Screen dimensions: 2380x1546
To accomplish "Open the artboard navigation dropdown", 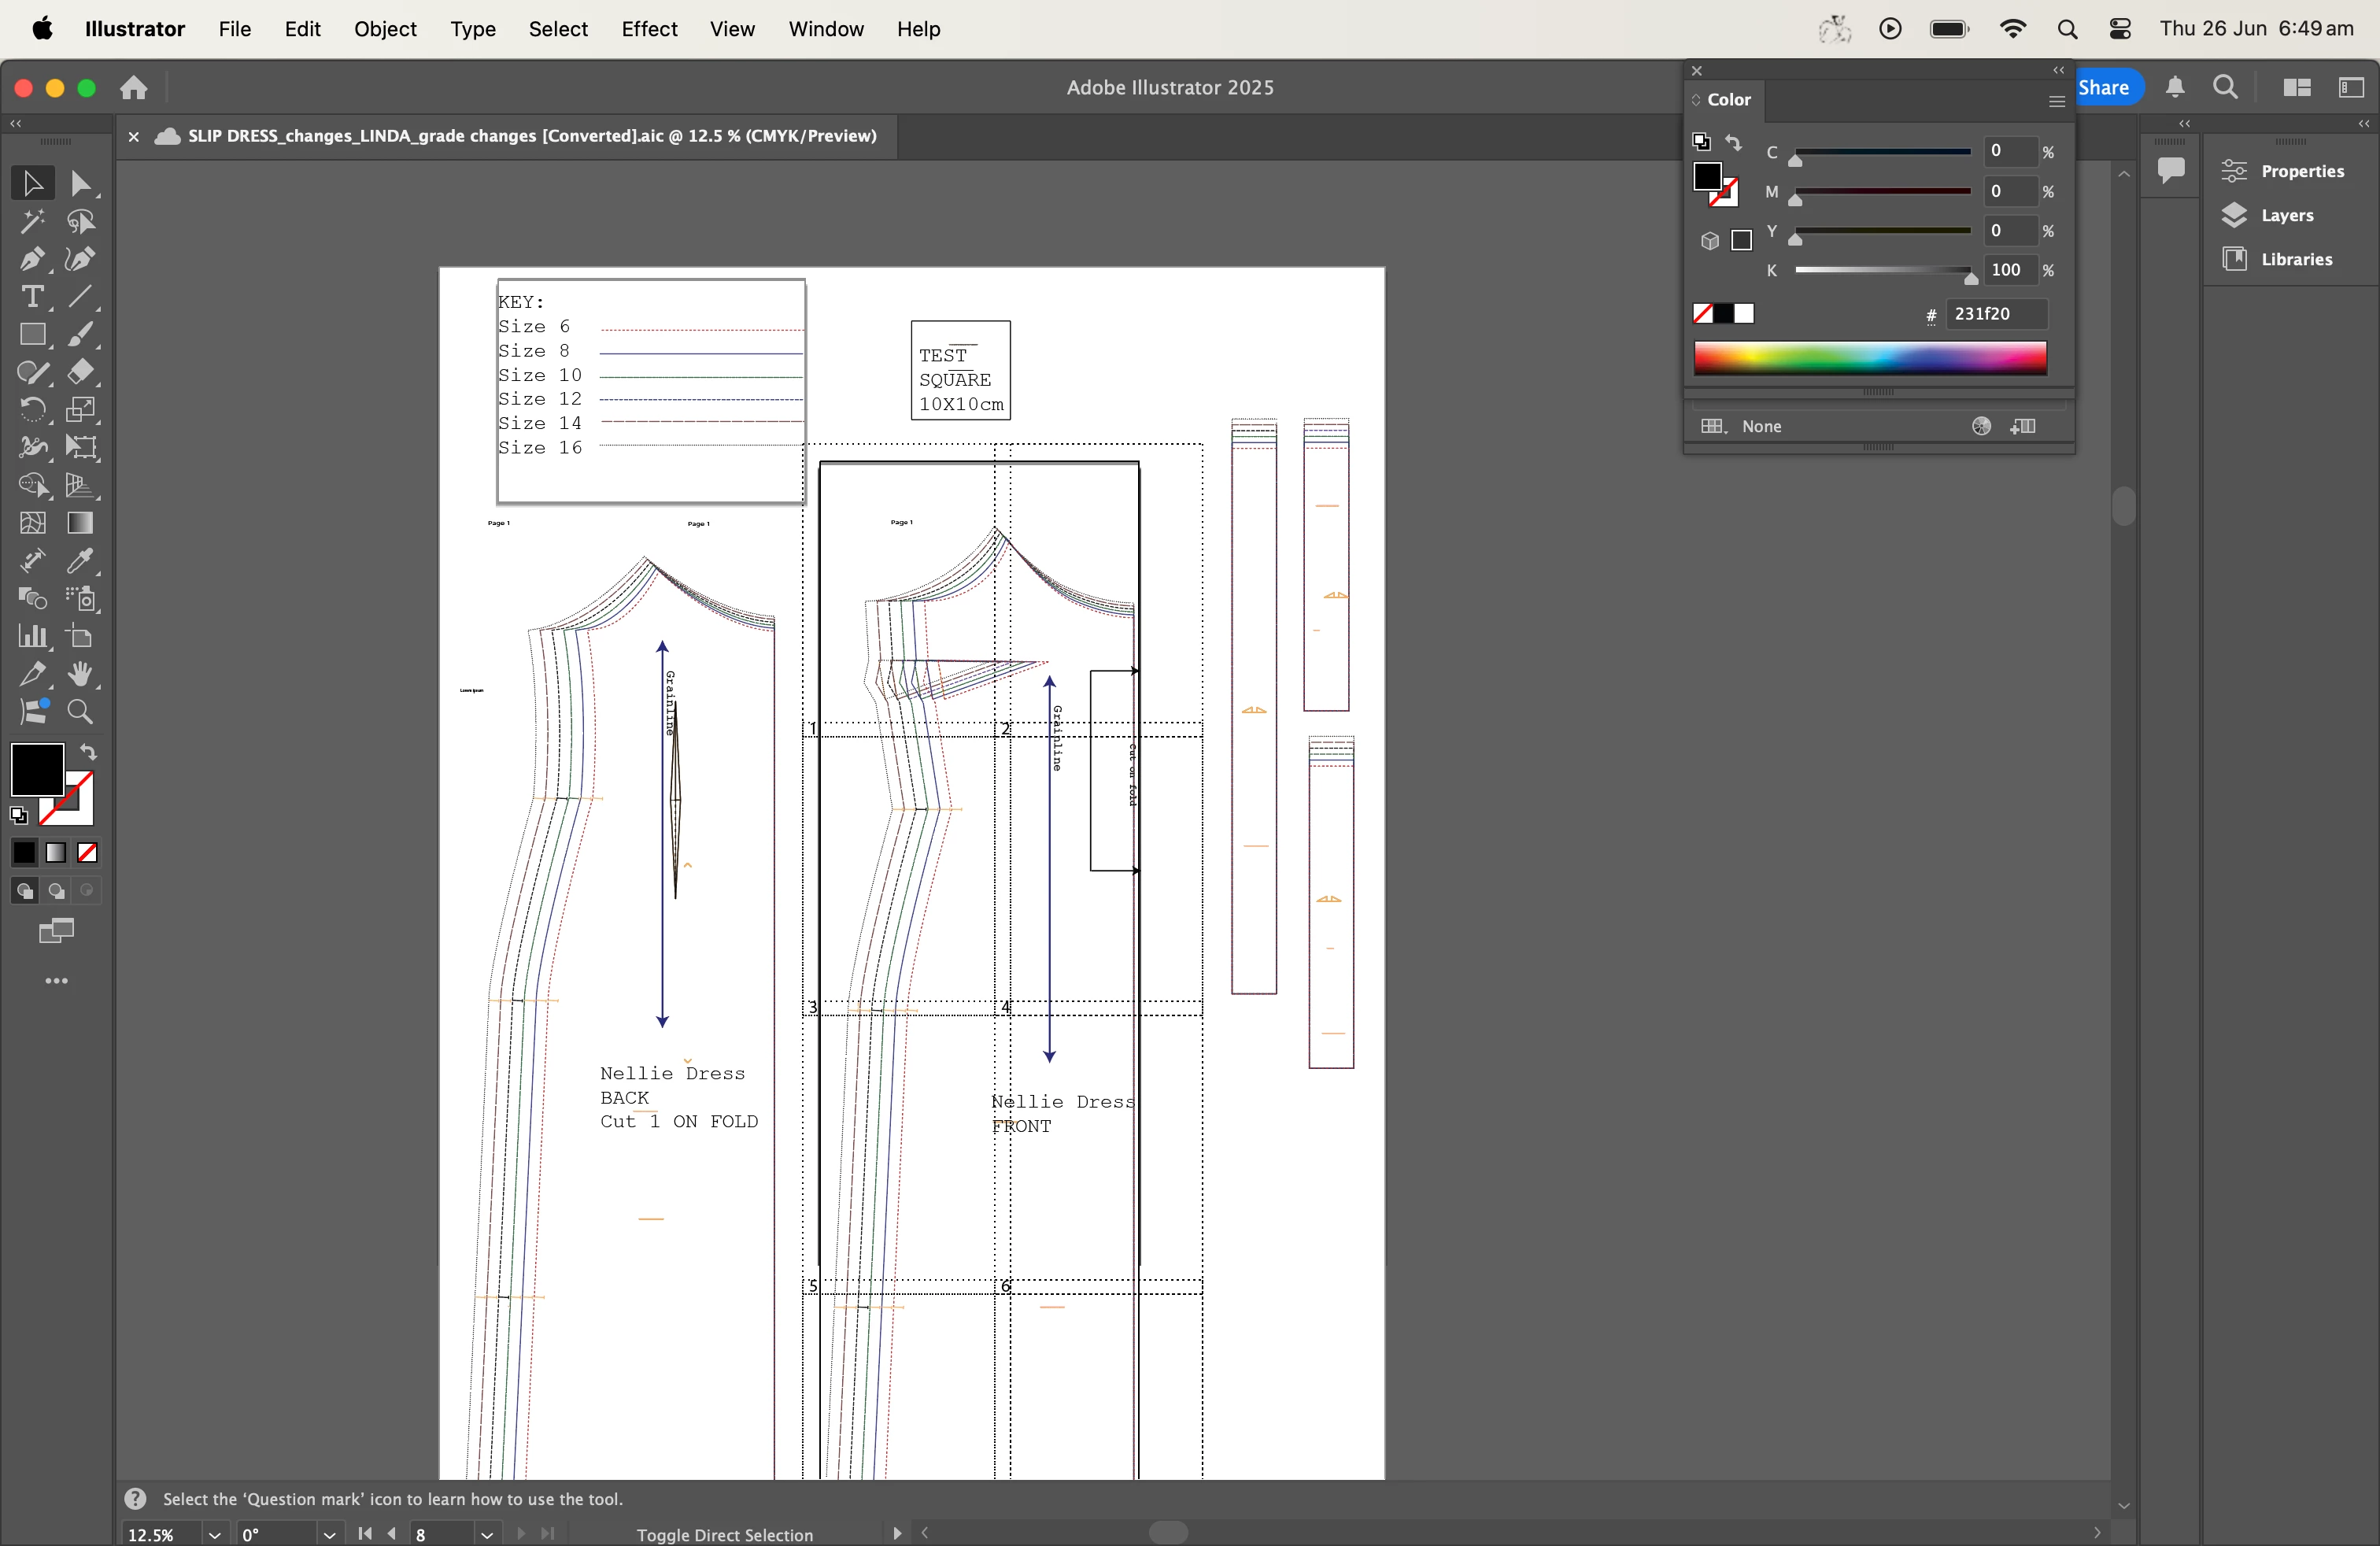I will (x=487, y=1534).
